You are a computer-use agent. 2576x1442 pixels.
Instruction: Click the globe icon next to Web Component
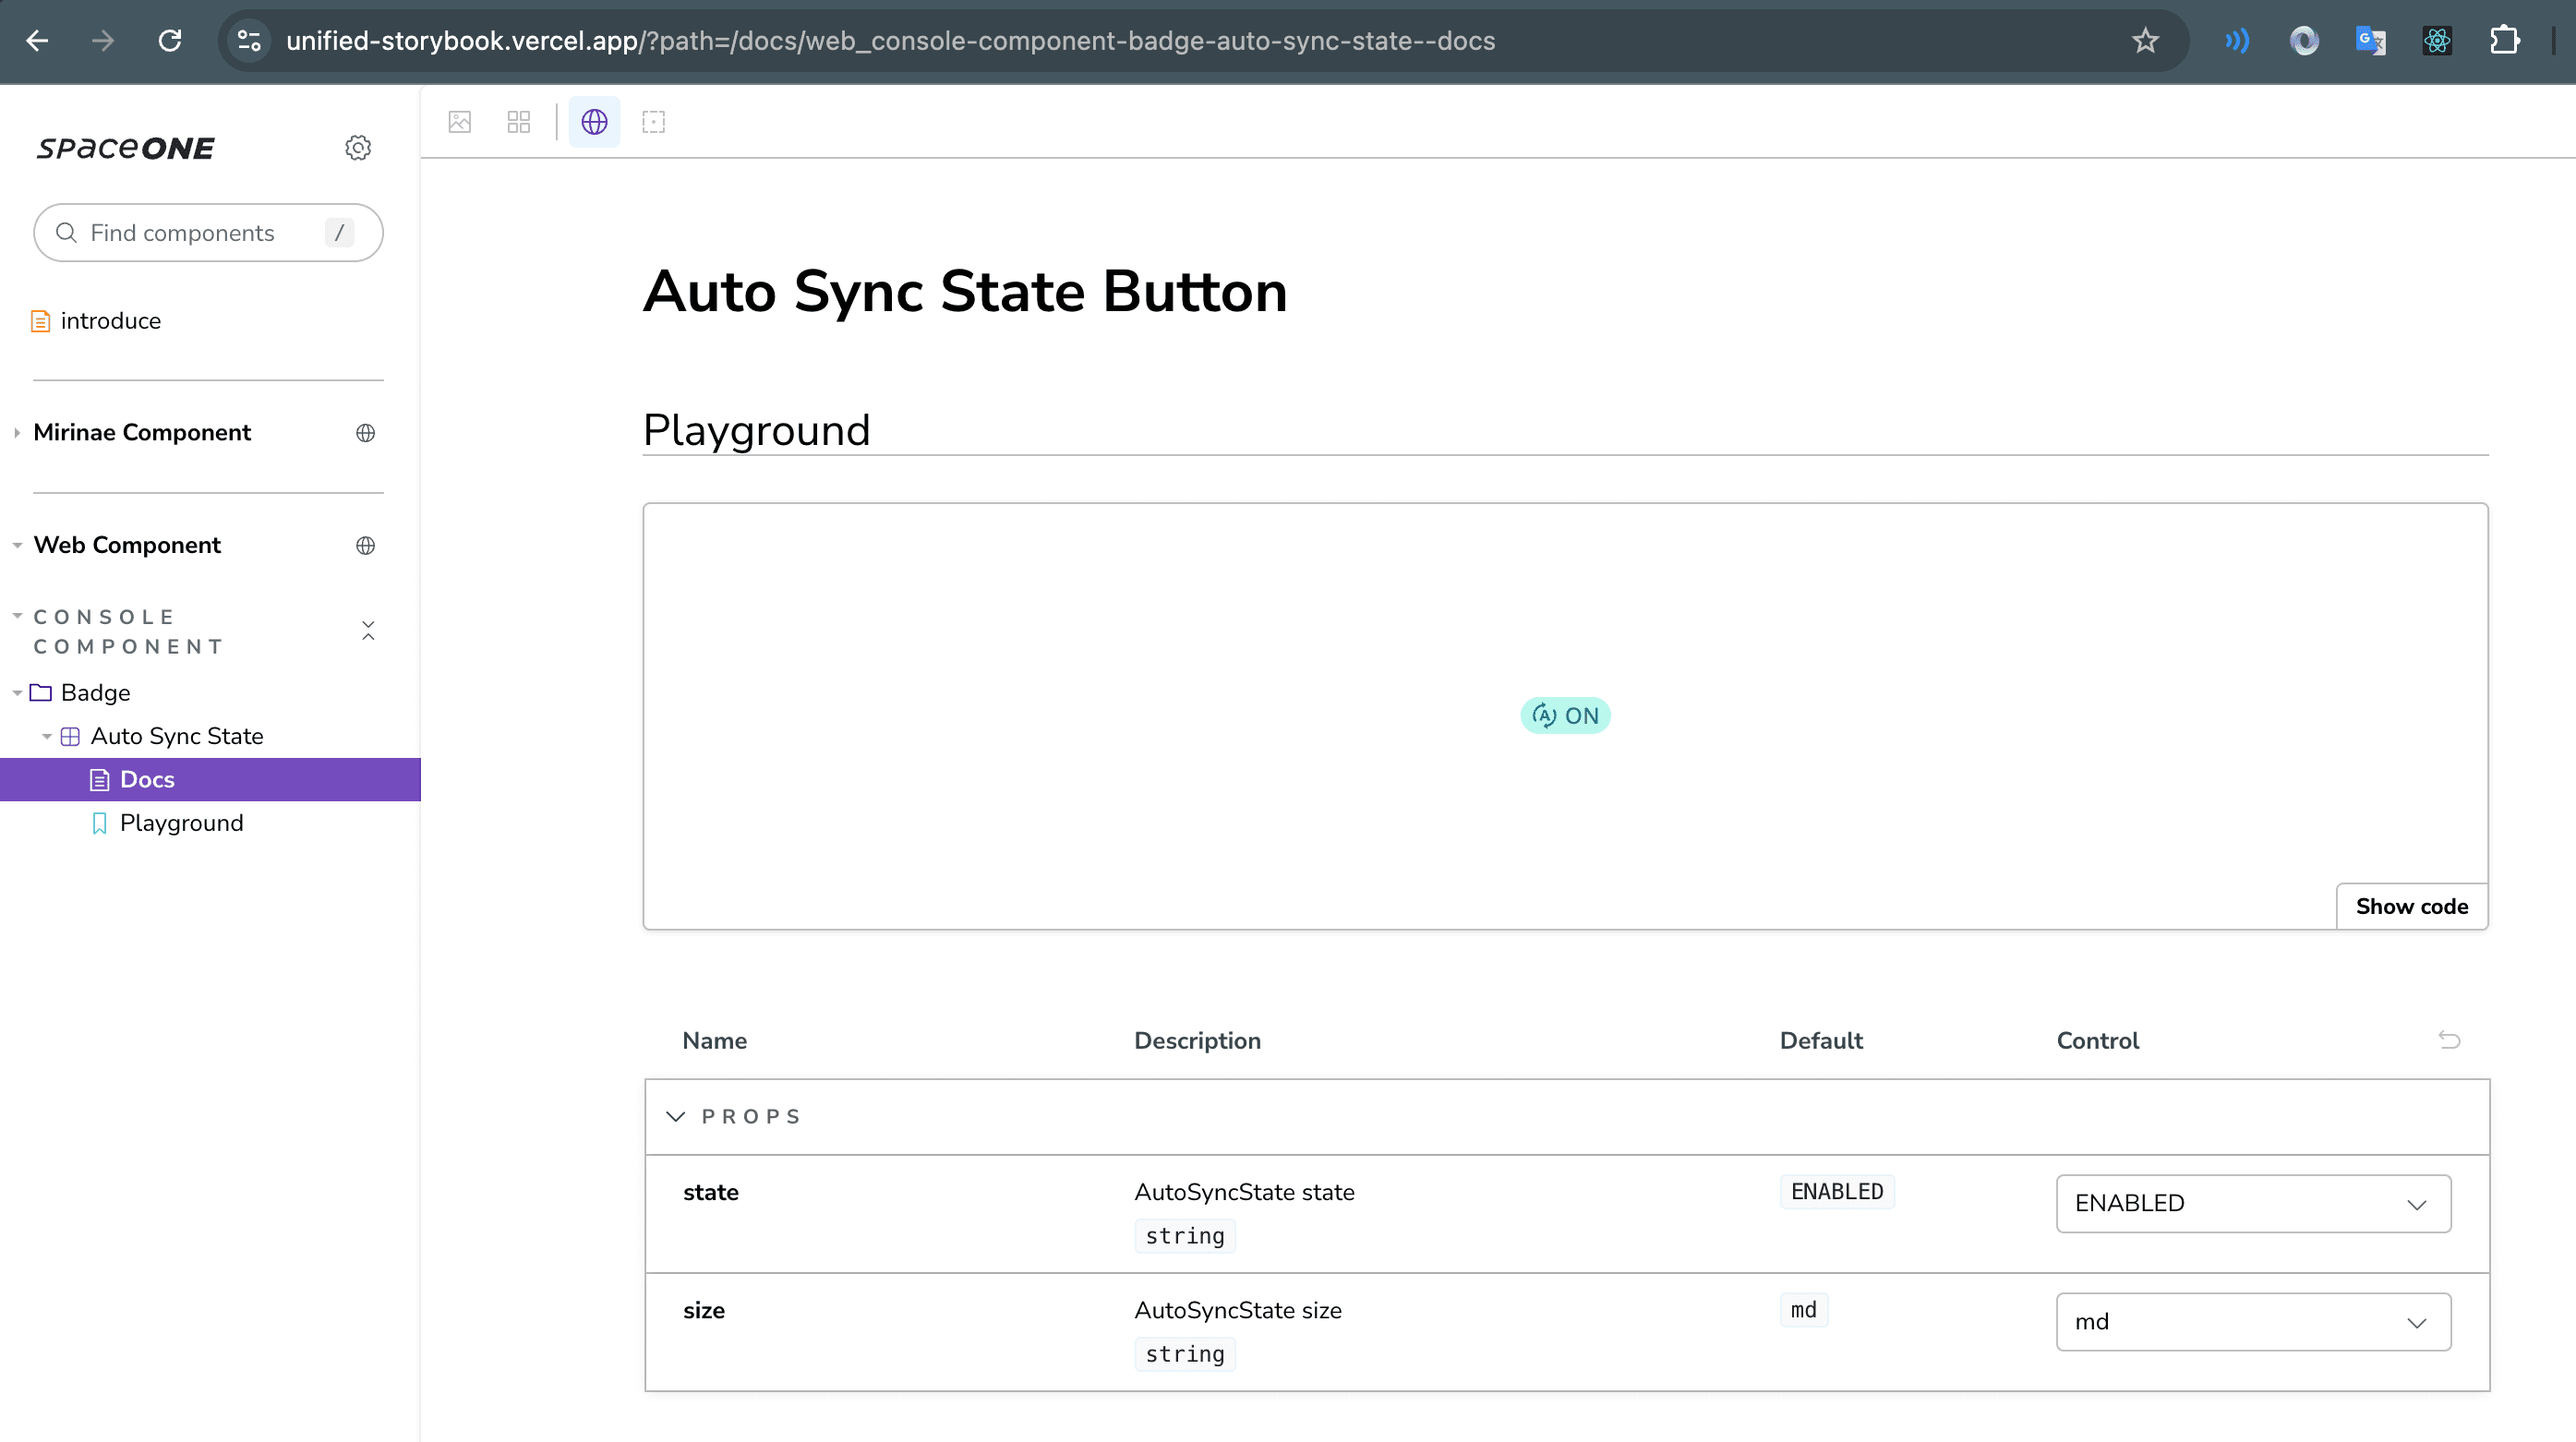(x=366, y=546)
